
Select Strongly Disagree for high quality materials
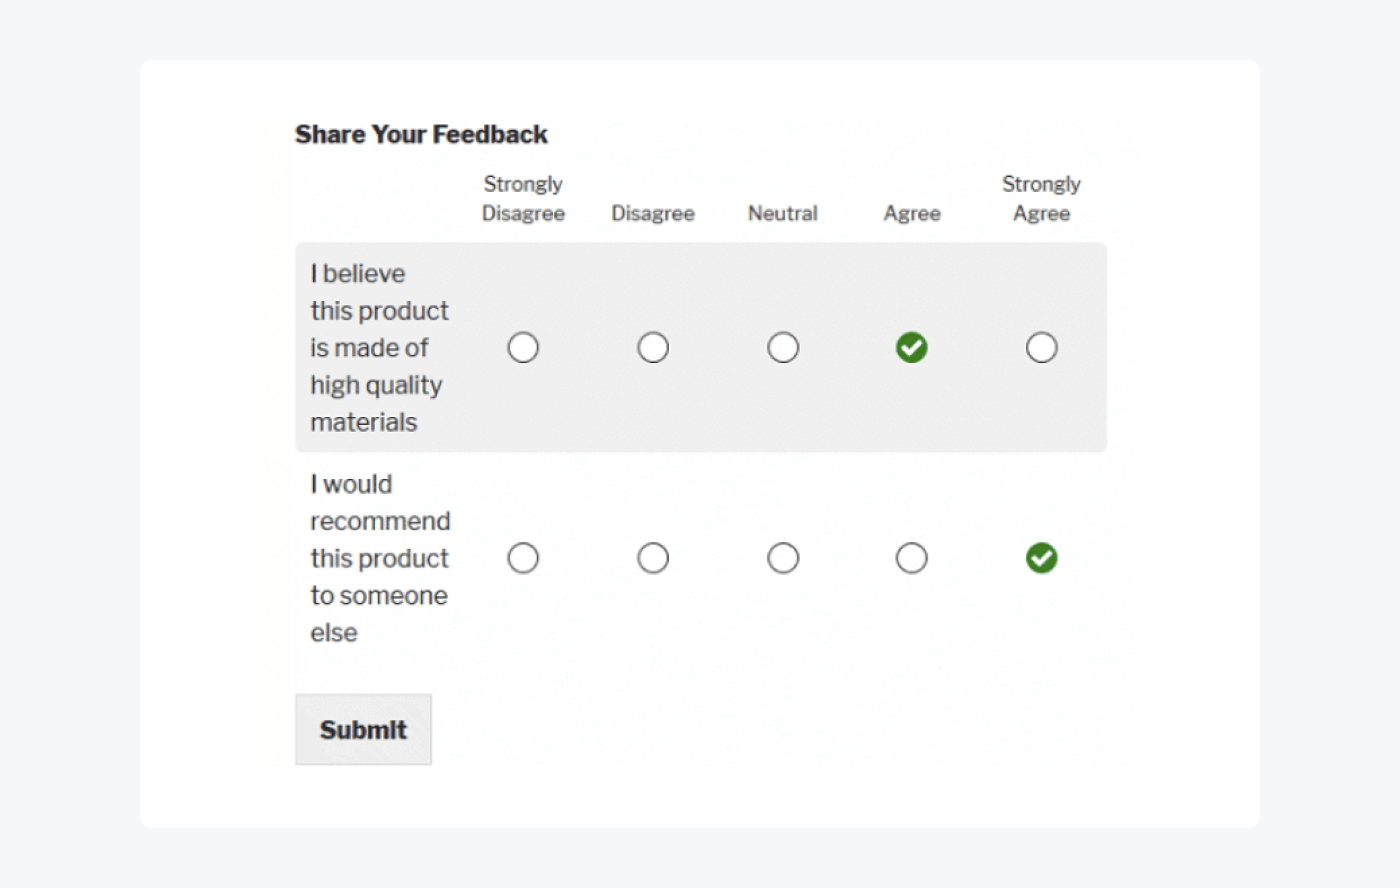(523, 347)
